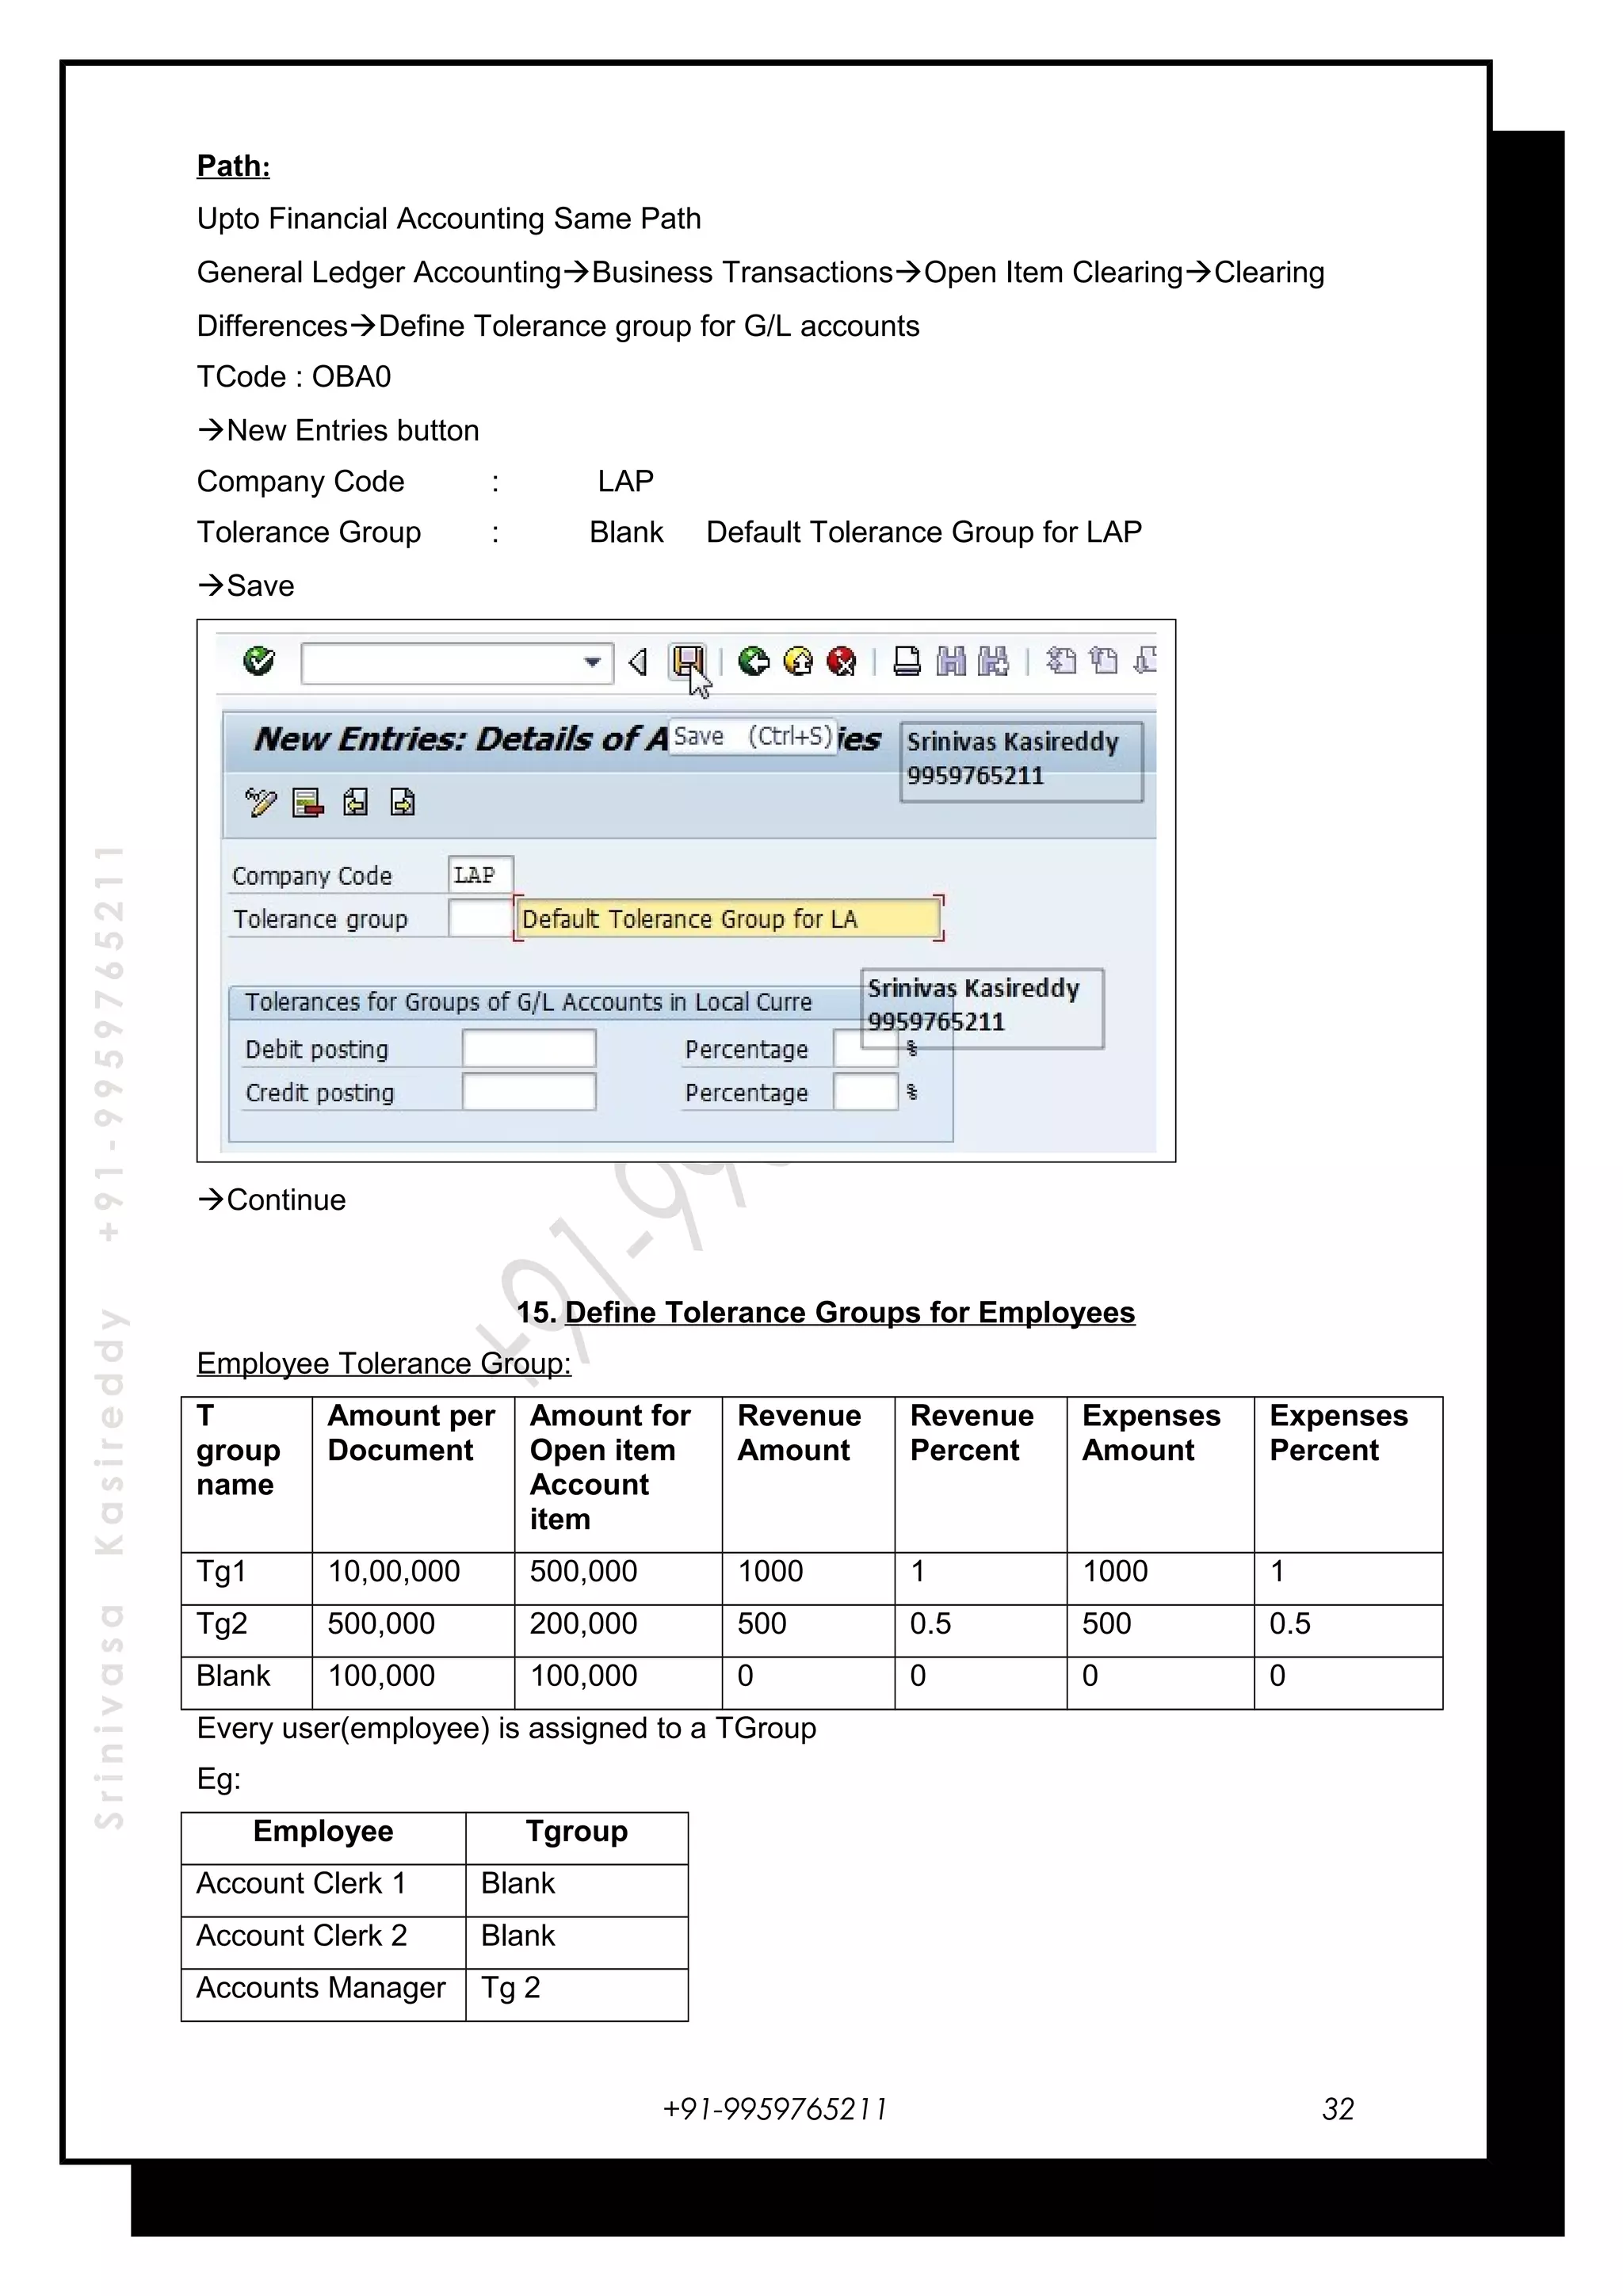Click the Next Entry icon
The image size is (1623, 2296).
click(x=402, y=803)
